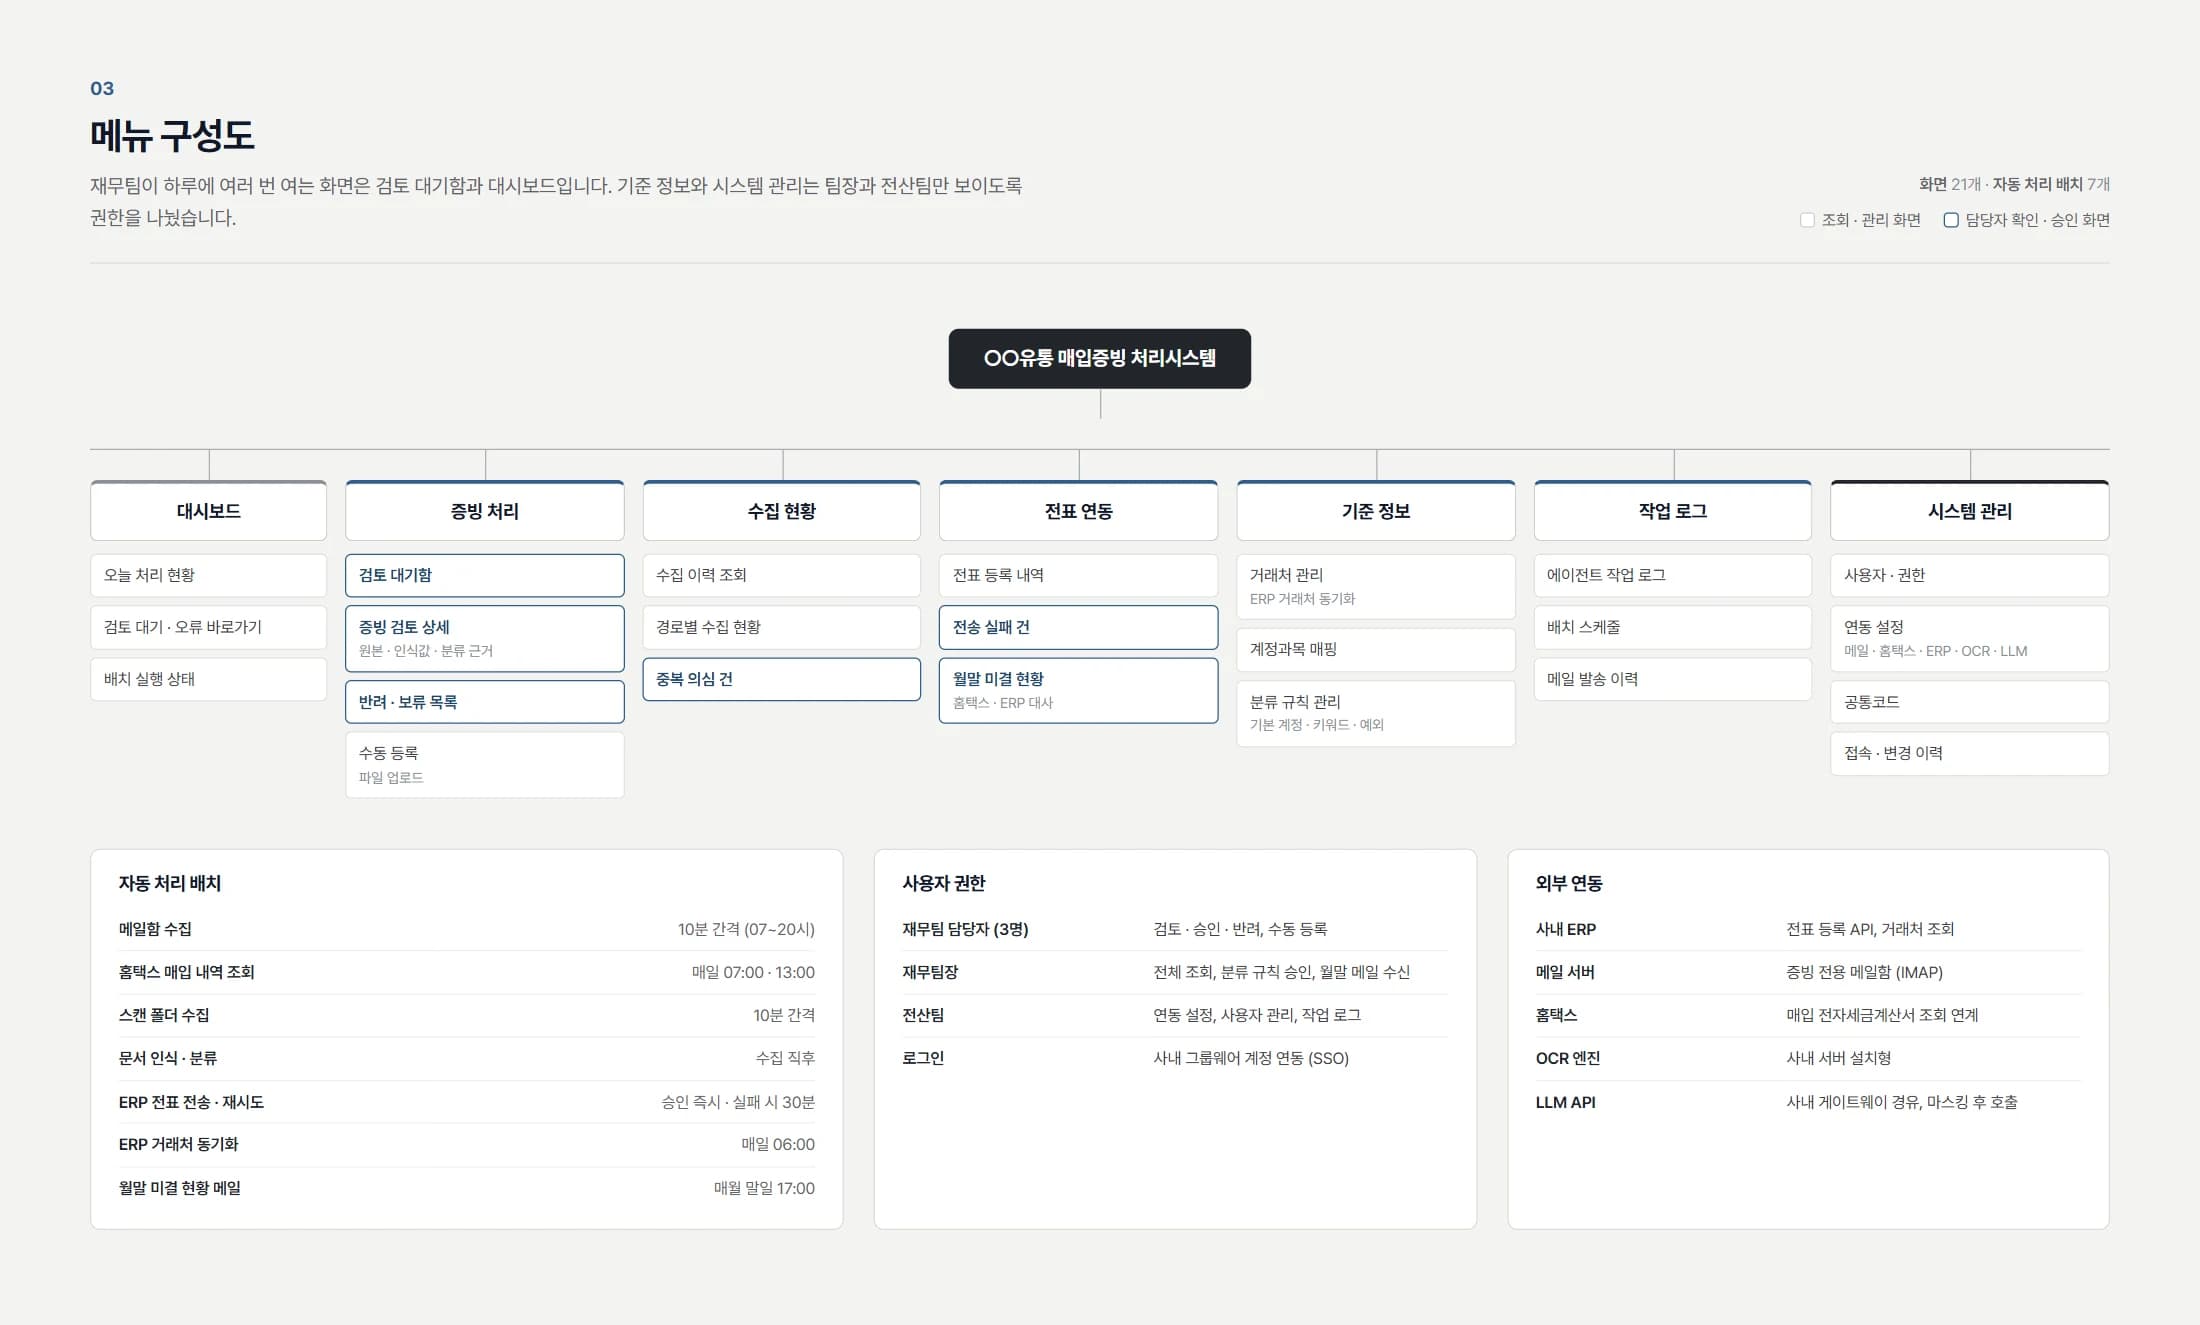Select 전표 등록 내역 item
2200x1325 pixels.
[x=1078, y=575]
